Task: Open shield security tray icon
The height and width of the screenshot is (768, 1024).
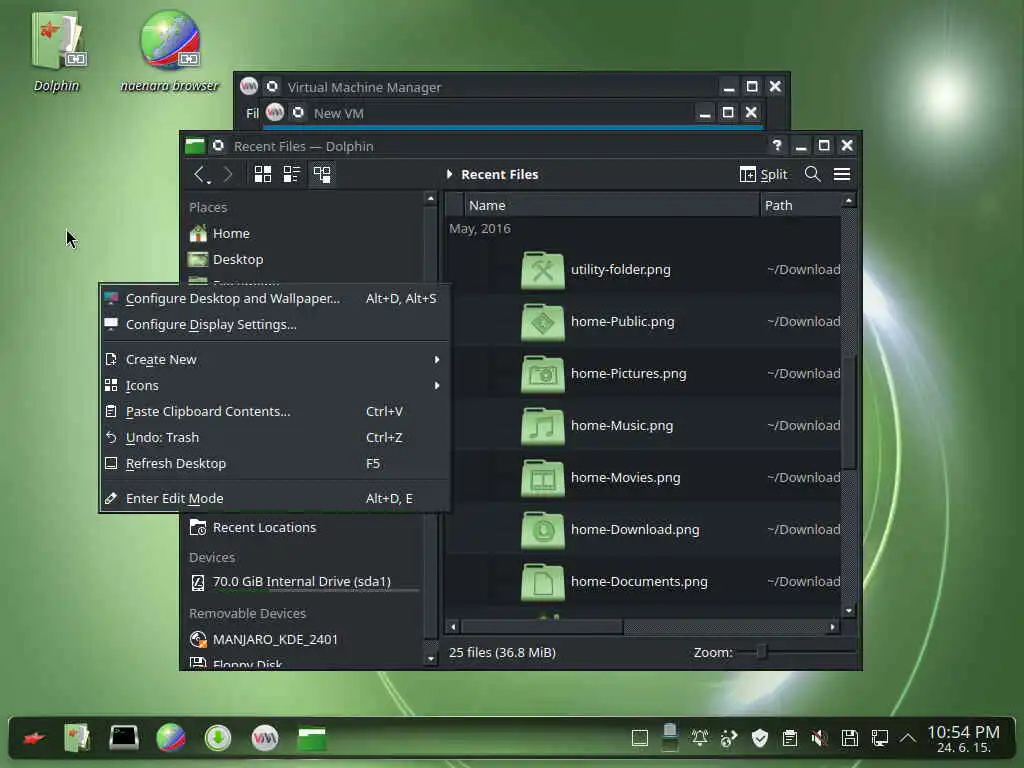Action: coord(760,739)
